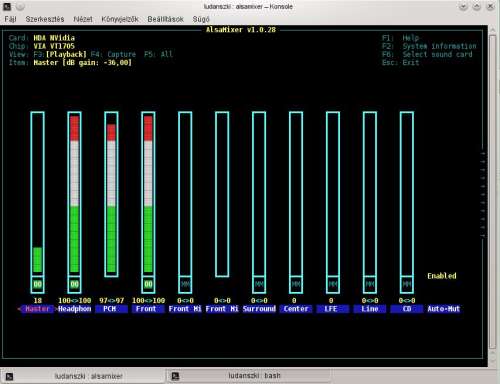The image size is (500, 384).
Task: Open the Súgó menu
Action: (201, 19)
